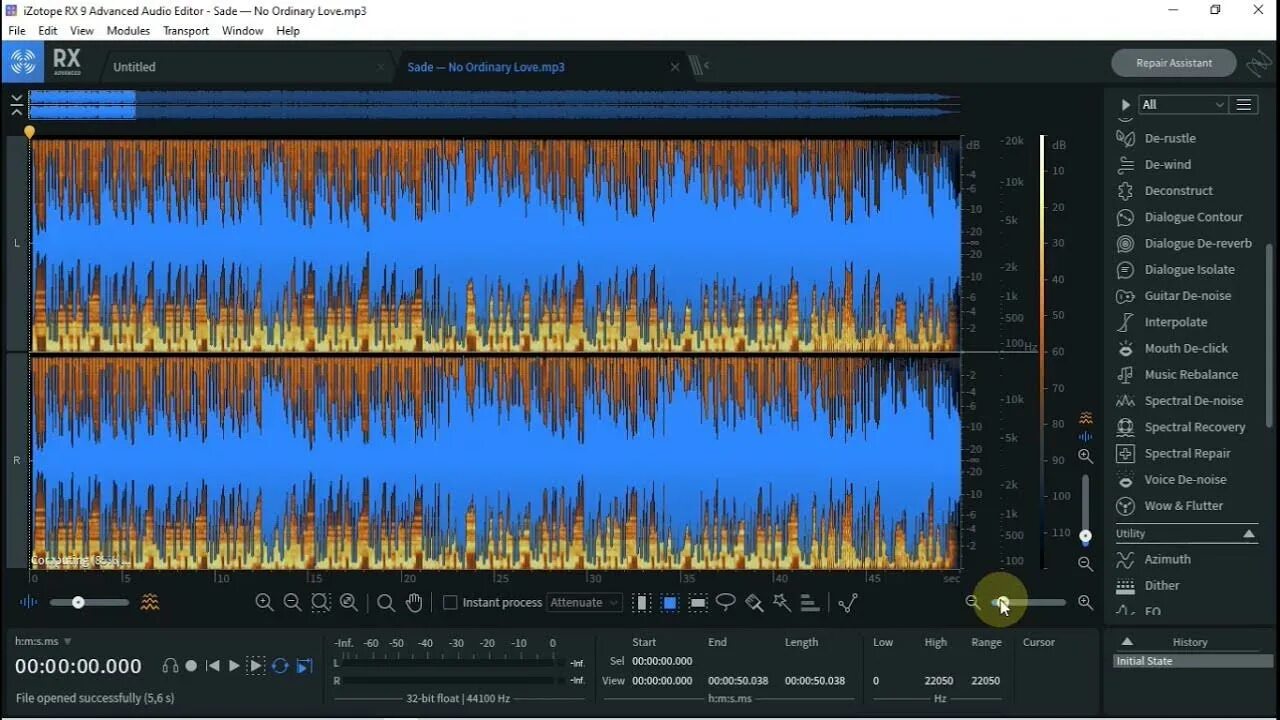The width and height of the screenshot is (1280, 720).
Task: Select the Lasso selection tool
Action: tap(726, 602)
